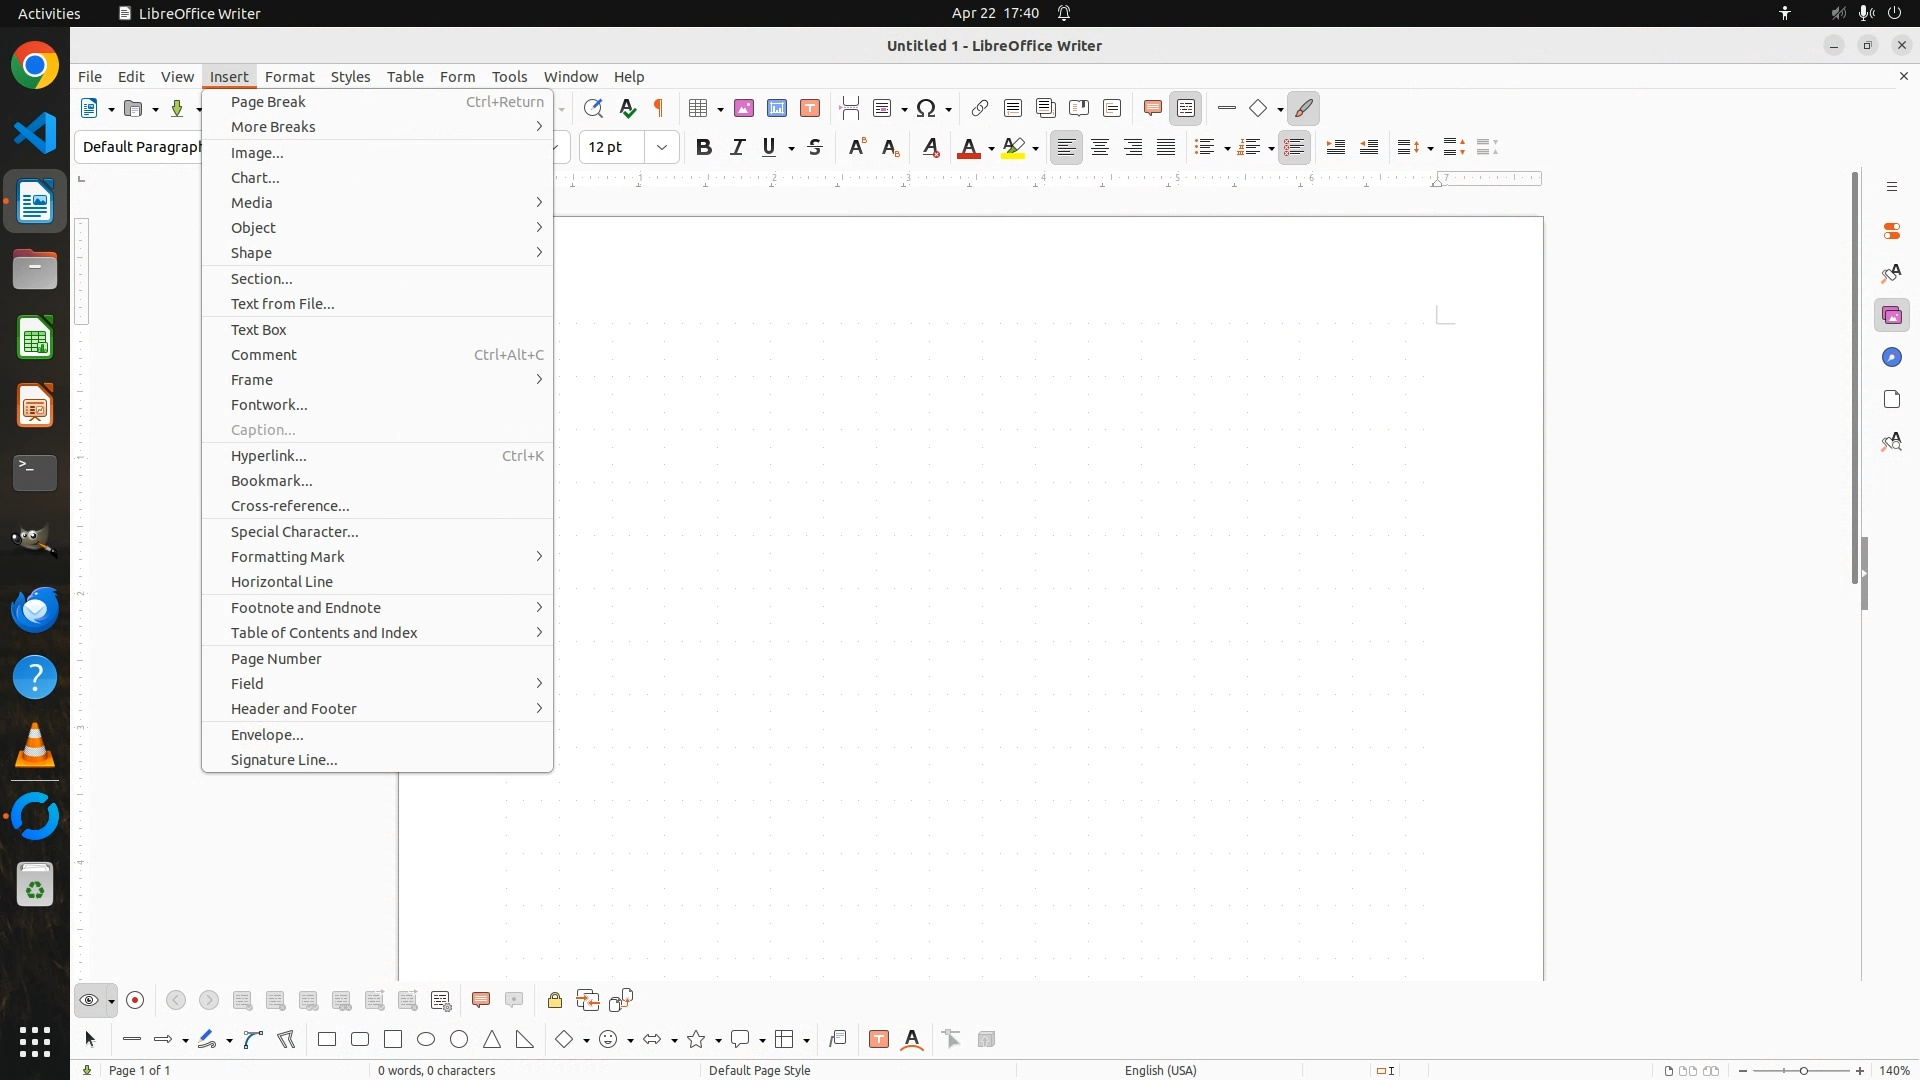The image size is (1920, 1080).
Task: Click the vertical document scrollbar
Action: (x=1855, y=380)
